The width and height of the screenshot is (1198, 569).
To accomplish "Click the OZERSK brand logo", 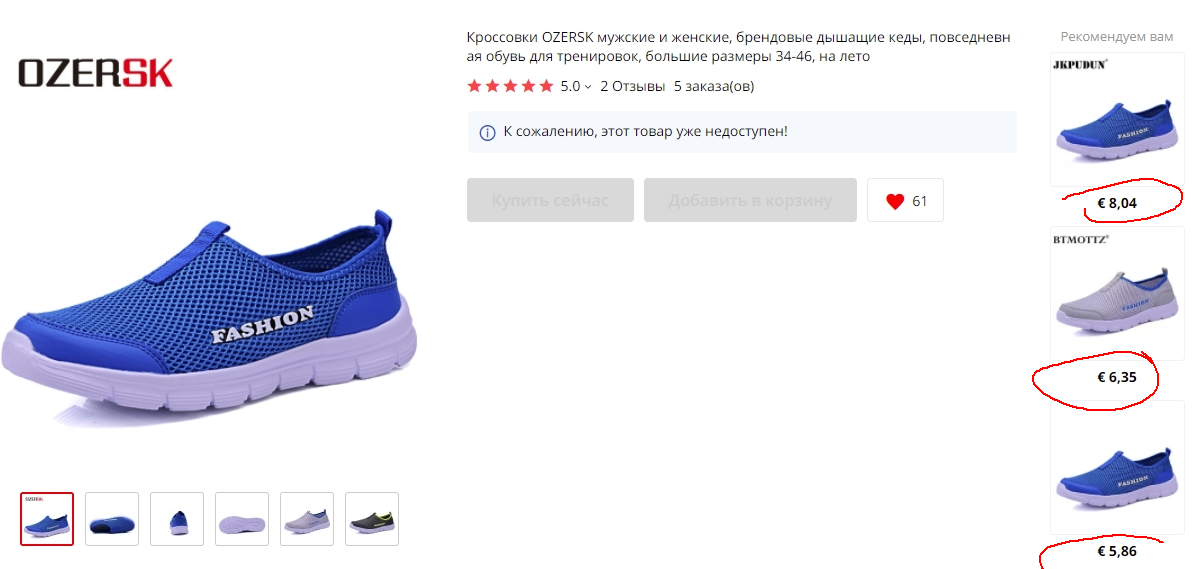I will [x=96, y=73].
